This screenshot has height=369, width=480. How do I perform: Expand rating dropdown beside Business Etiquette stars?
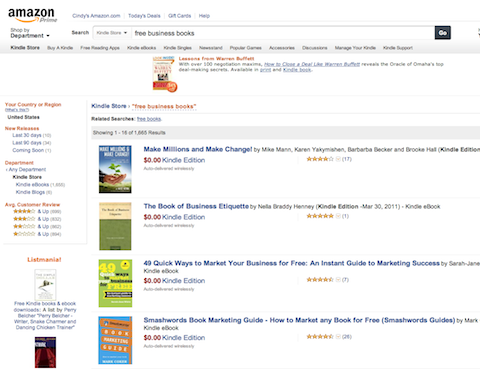338,216
